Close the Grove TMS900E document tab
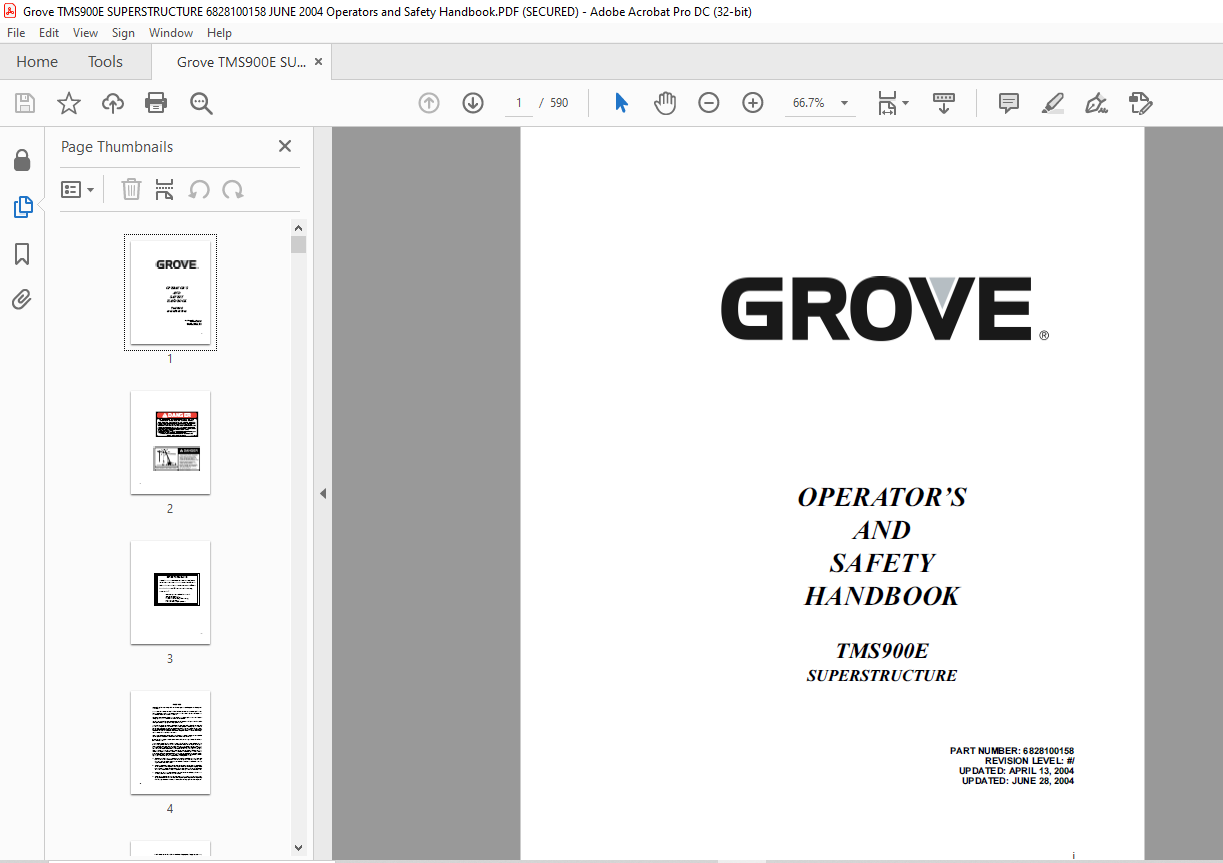The image size is (1223, 863). [x=318, y=62]
